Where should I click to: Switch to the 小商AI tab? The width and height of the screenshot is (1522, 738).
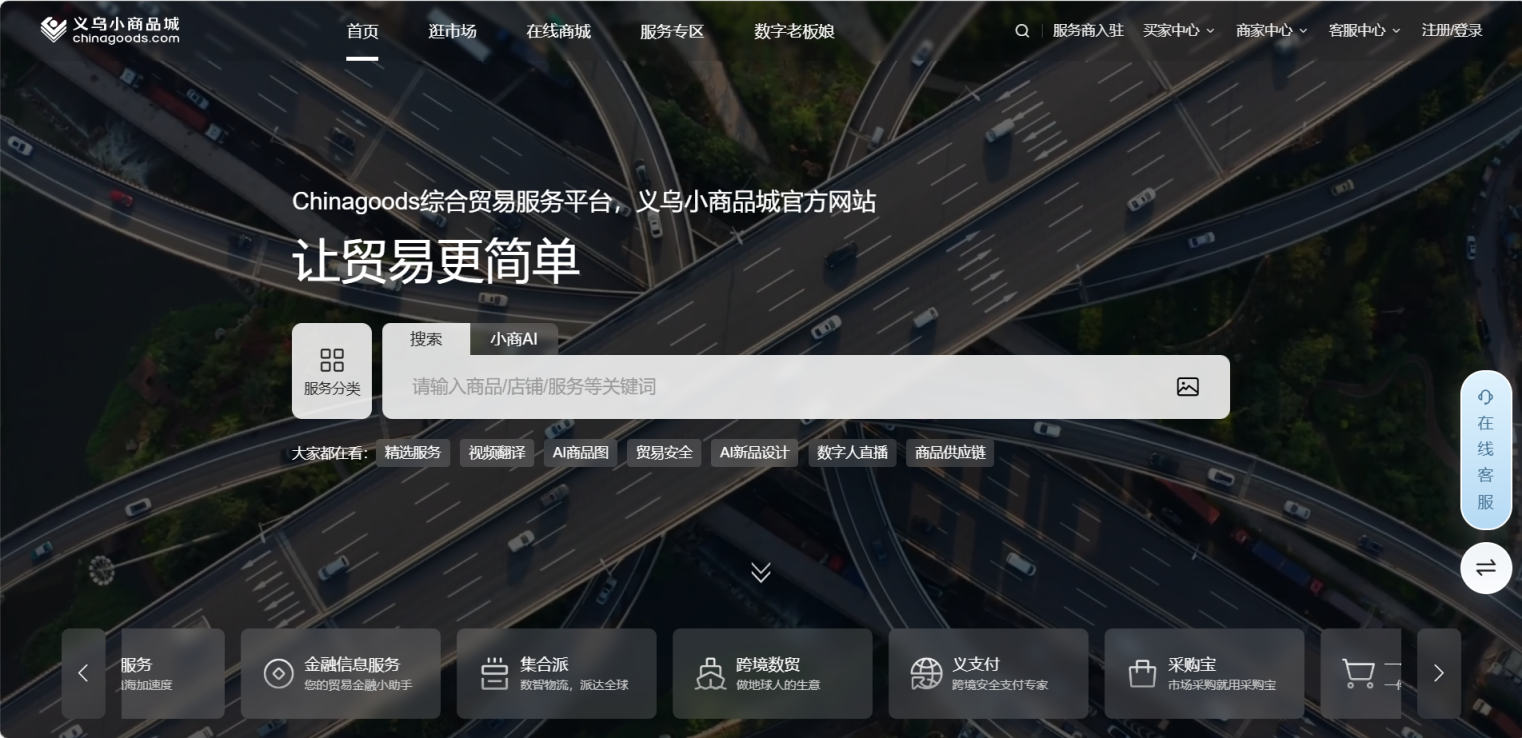point(513,339)
